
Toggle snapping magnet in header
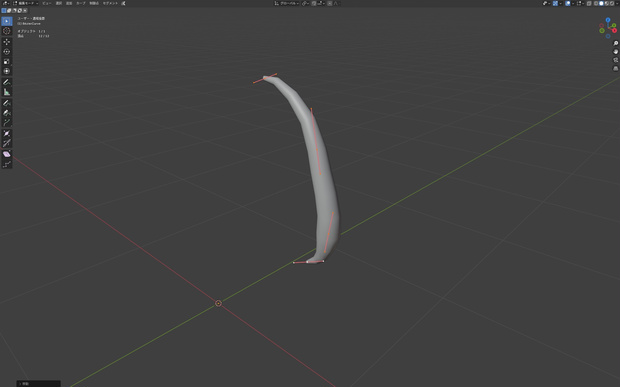click(x=314, y=3)
